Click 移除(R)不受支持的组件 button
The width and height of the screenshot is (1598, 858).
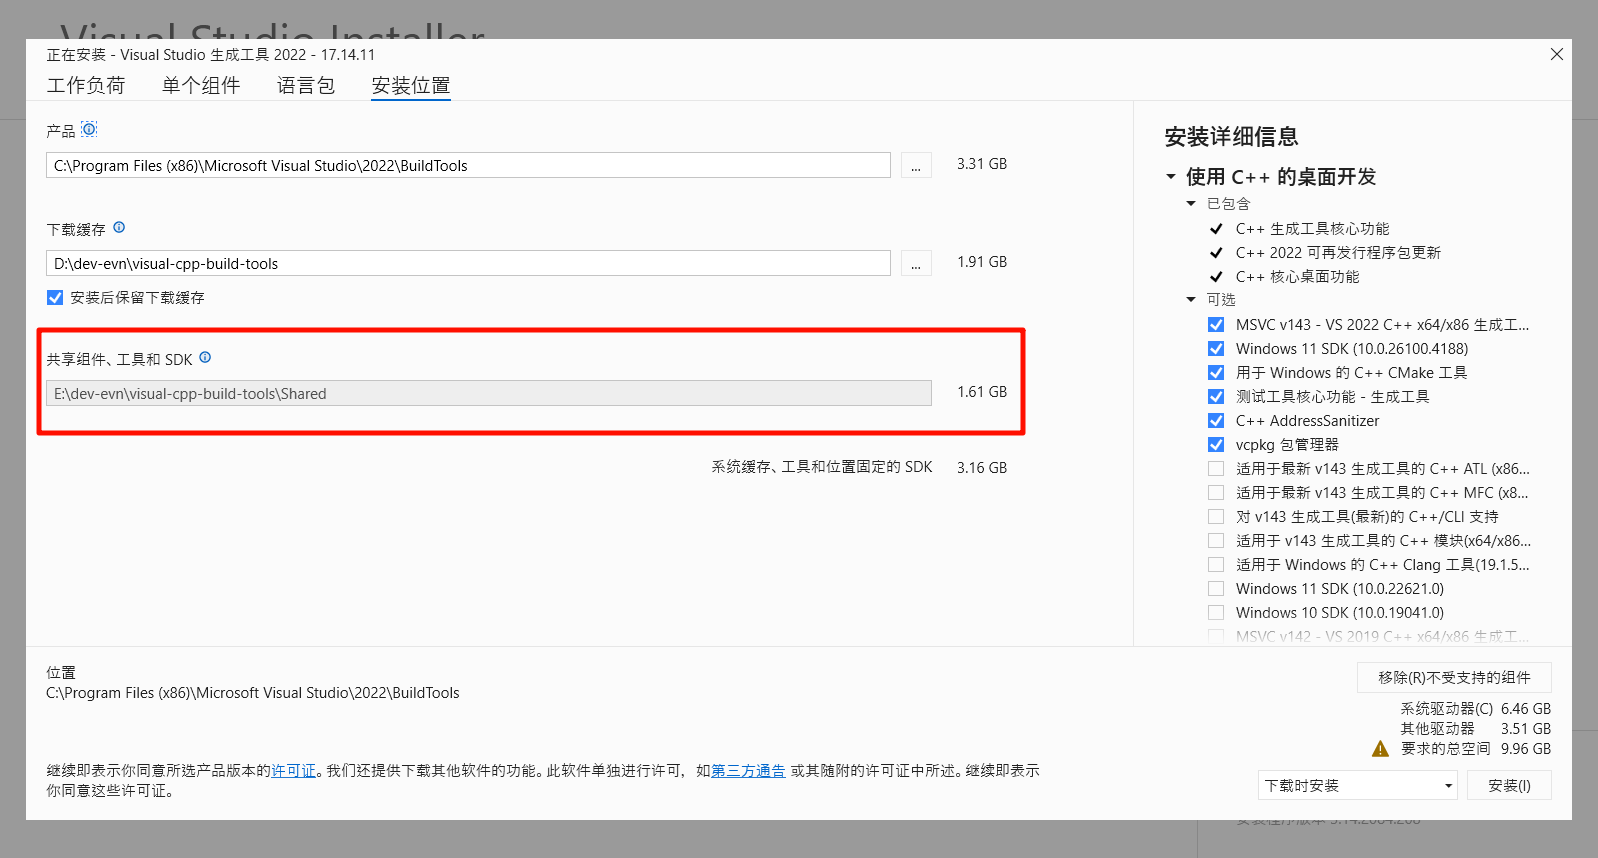[1454, 677]
